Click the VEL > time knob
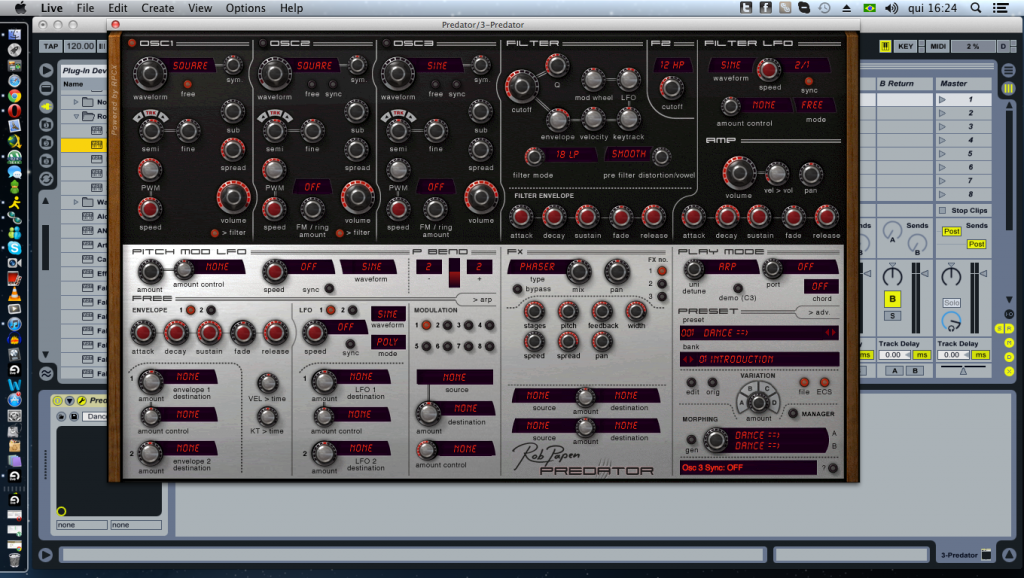 [267, 383]
